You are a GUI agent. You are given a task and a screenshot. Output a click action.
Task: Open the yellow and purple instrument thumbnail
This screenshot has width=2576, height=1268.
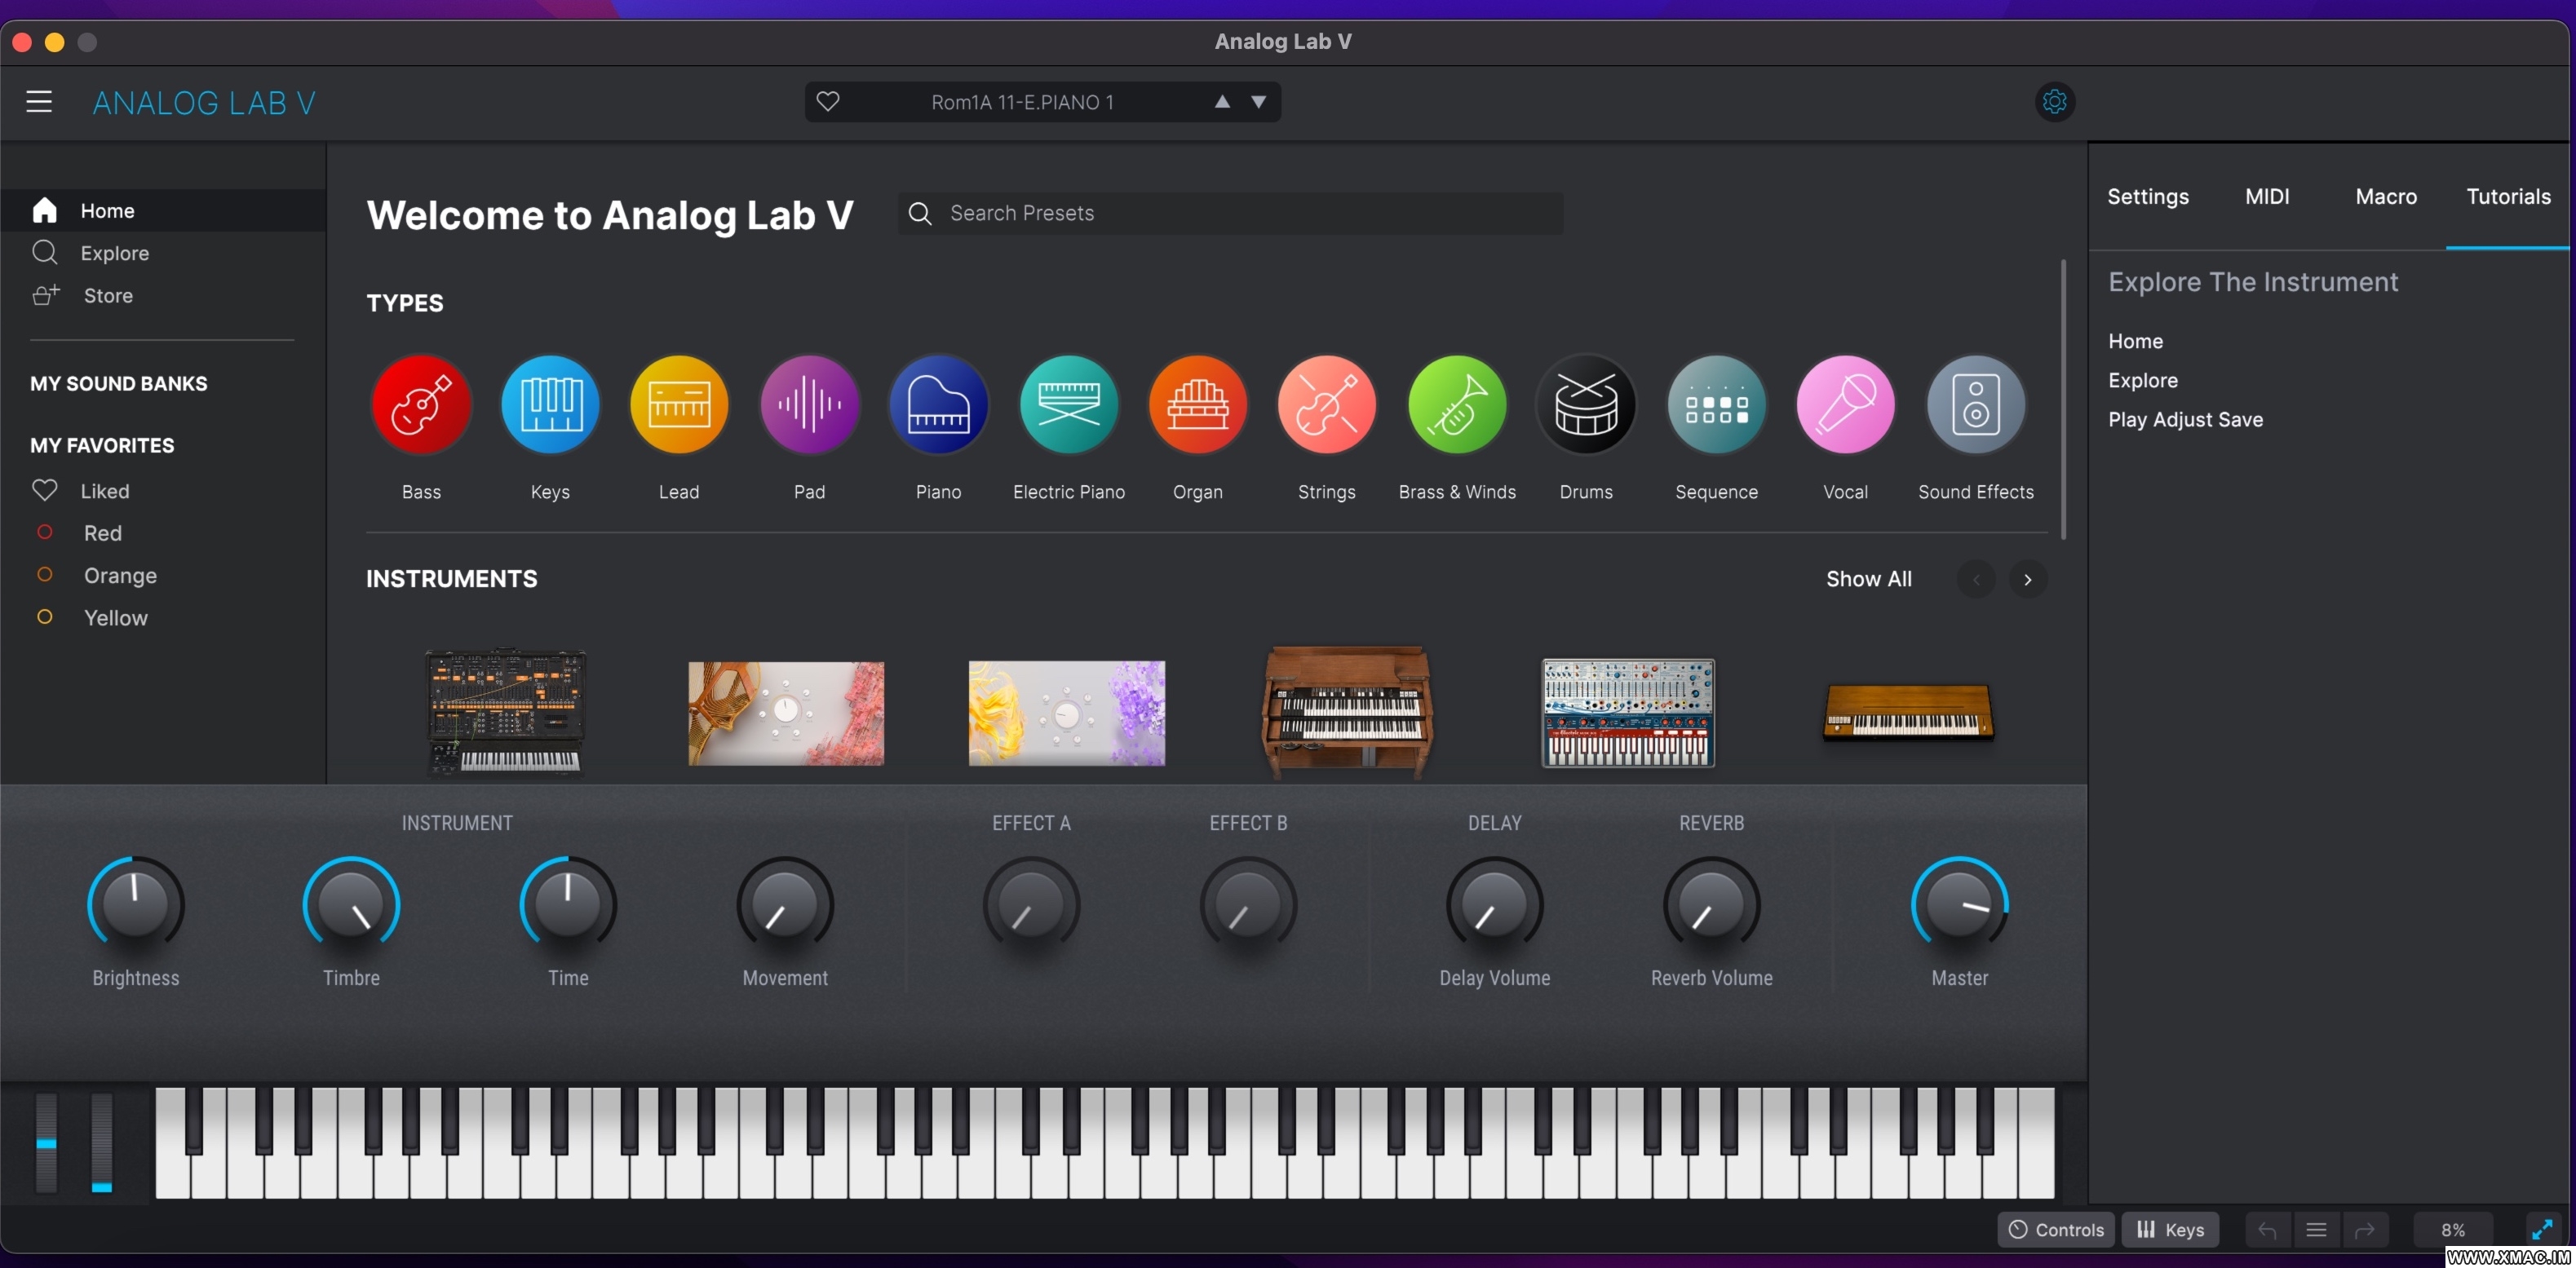[x=1066, y=713]
